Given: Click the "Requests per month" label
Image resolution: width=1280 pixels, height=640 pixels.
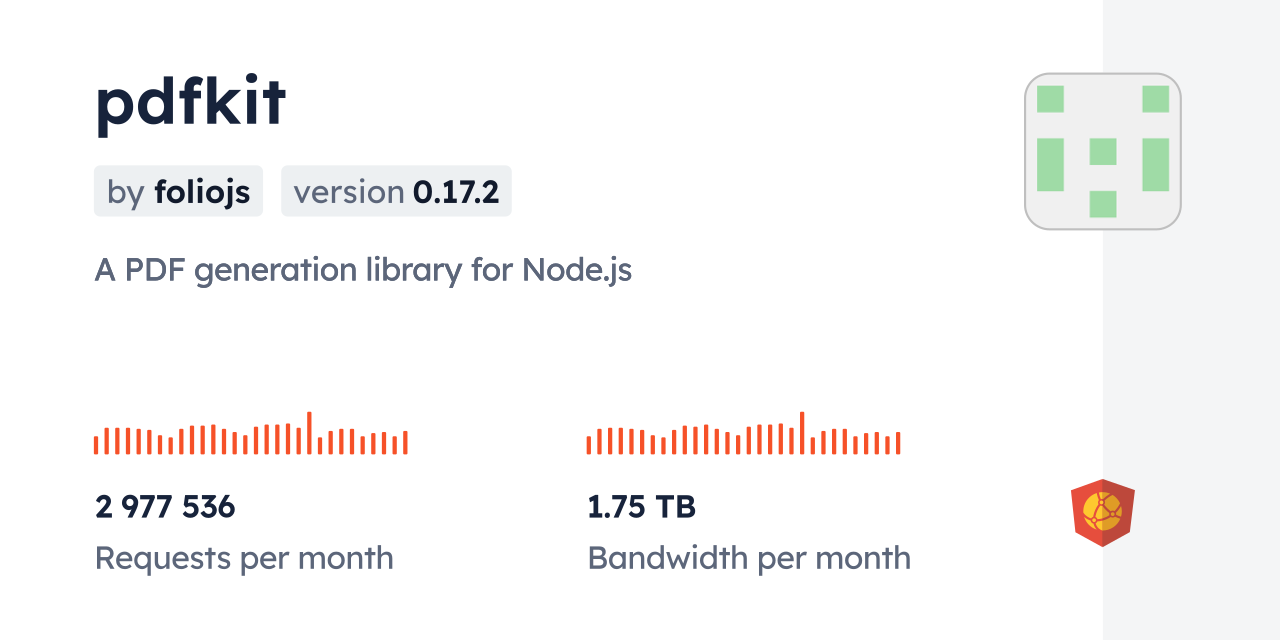Looking at the screenshot, I should click(244, 558).
